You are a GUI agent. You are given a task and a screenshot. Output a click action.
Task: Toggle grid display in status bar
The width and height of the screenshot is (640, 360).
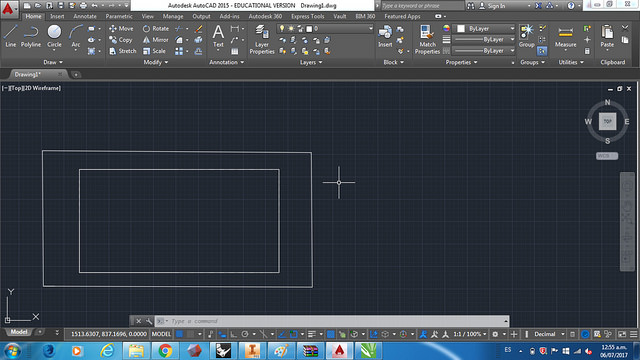179,334
